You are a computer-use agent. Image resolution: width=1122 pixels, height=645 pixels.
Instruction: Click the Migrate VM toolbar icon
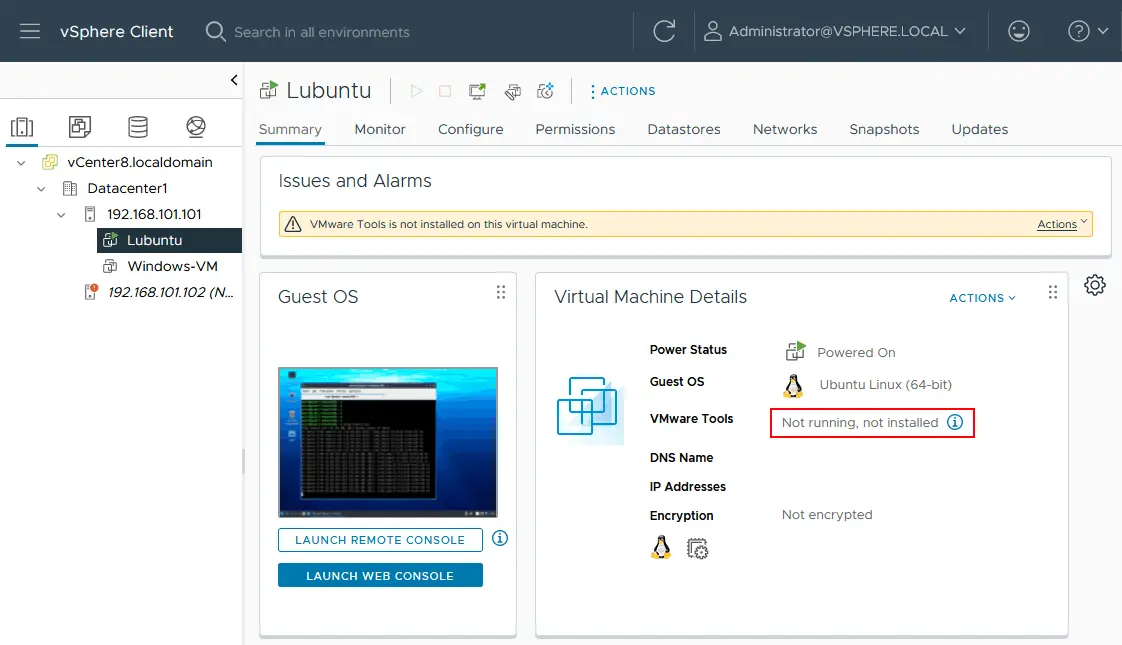tap(512, 90)
